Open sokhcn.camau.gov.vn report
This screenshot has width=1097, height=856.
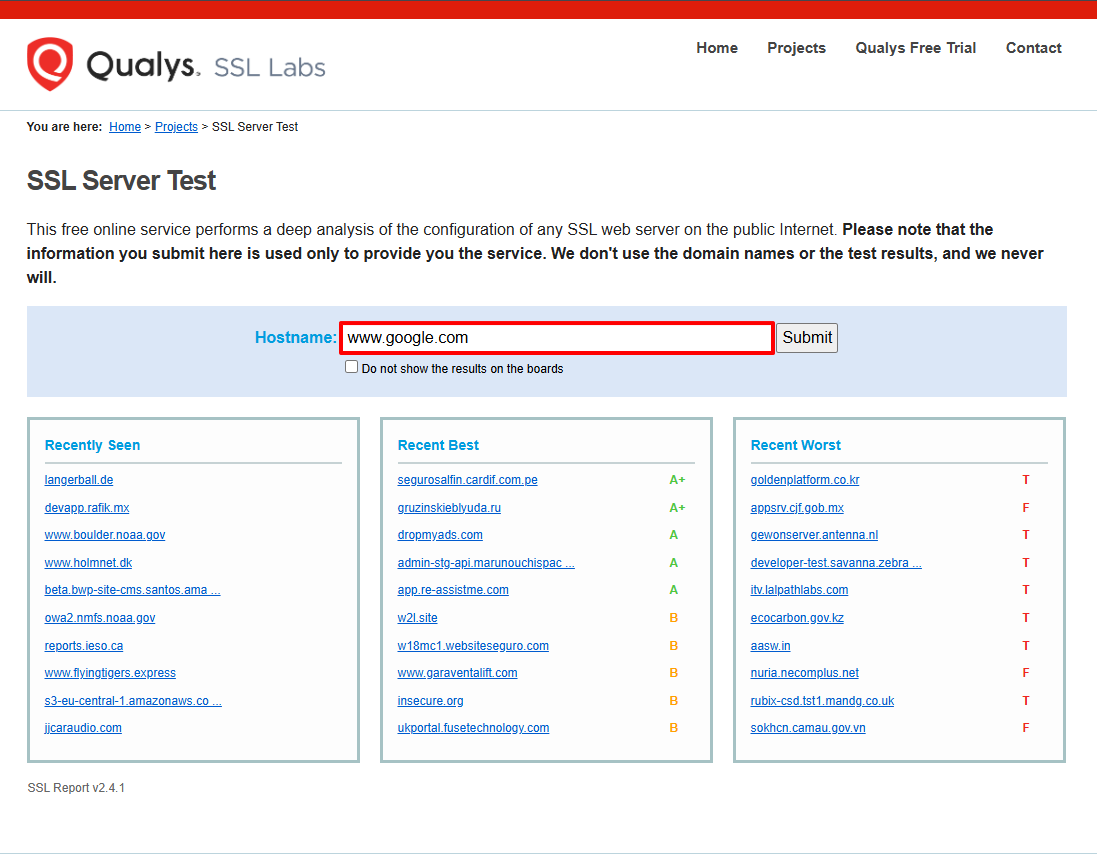pos(808,728)
